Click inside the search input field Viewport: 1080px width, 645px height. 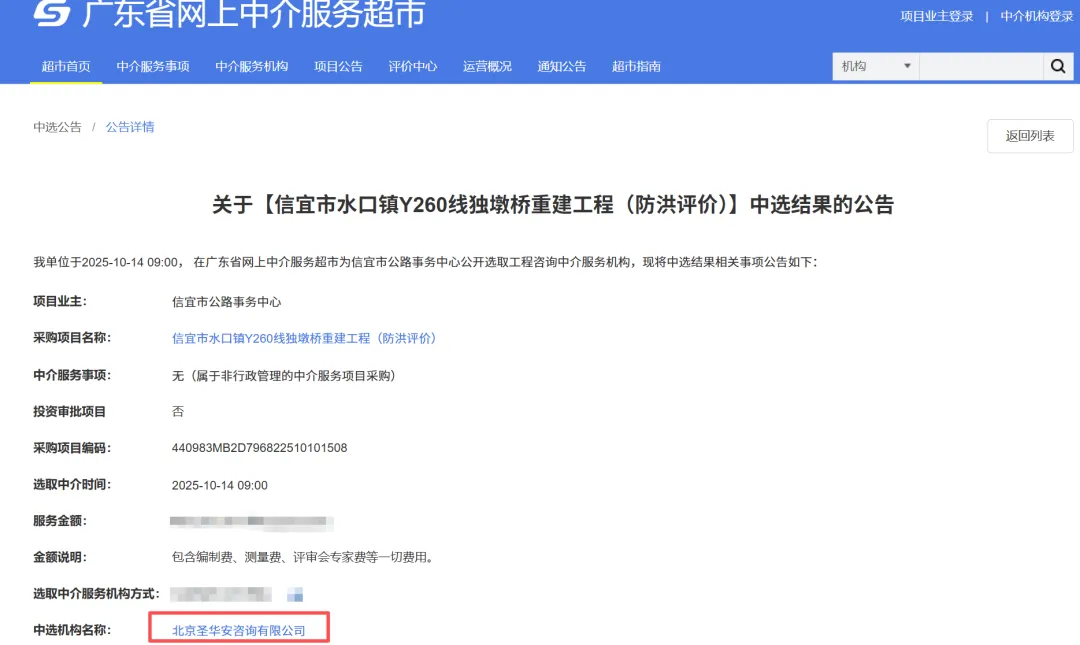pos(975,66)
